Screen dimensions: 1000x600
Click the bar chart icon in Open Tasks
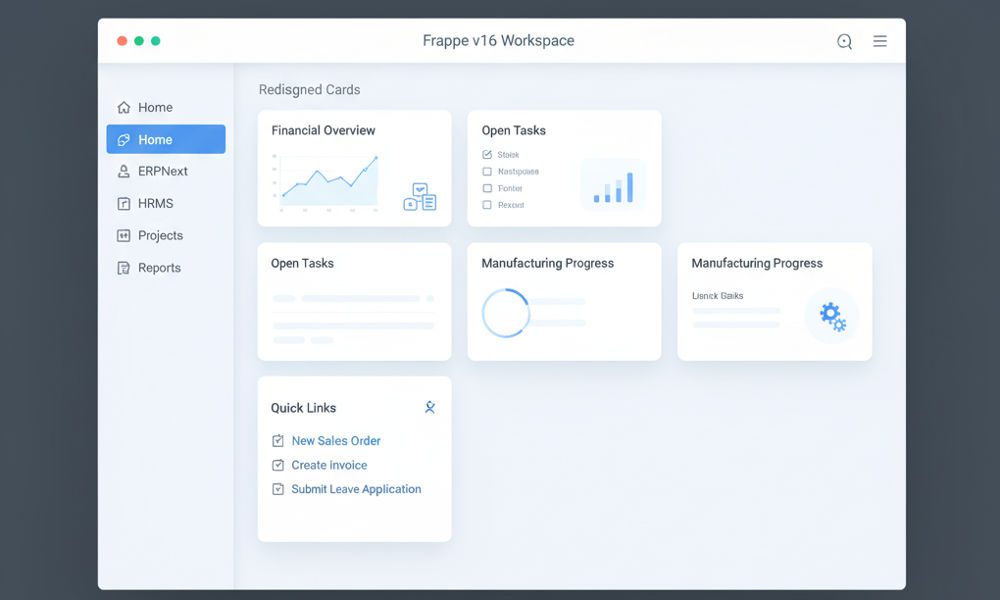click(x=612, y=185)
